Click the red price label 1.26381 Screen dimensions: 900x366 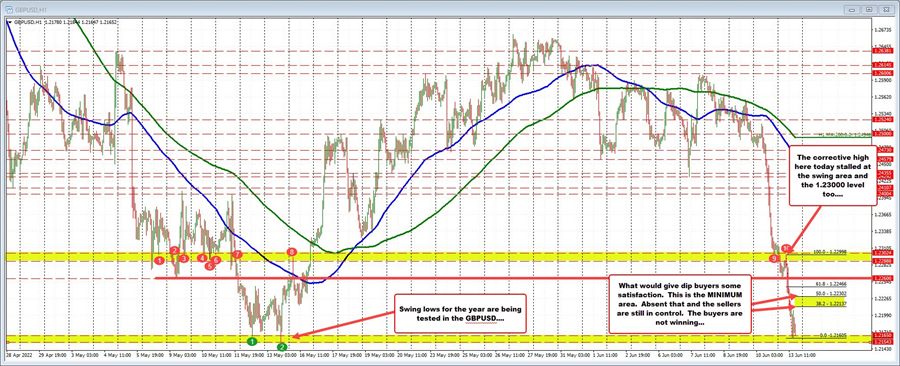[x=884, y=50]
